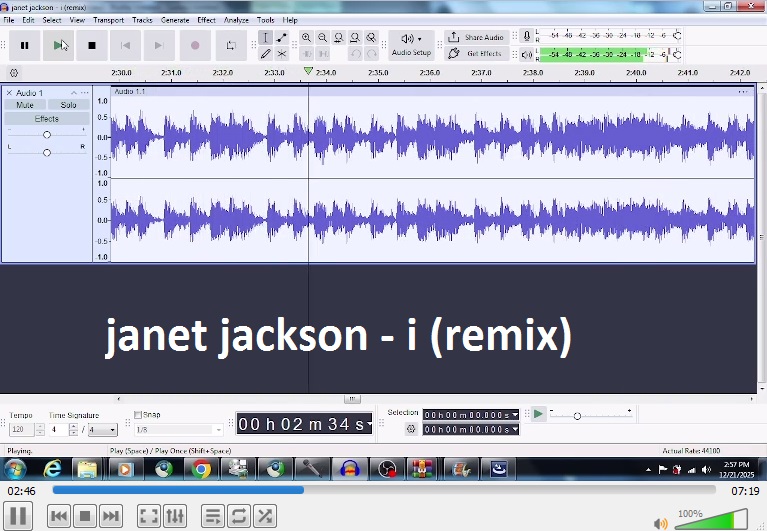
Task: Toggle media player loop button
Action: point(239,516)
